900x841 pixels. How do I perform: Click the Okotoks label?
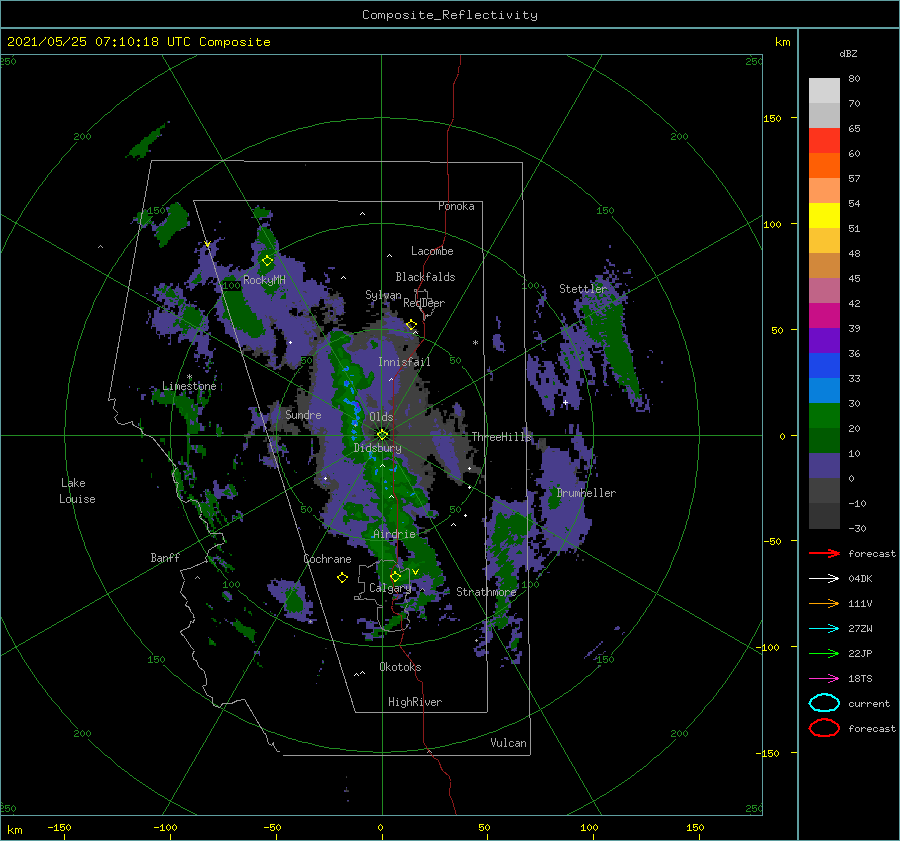click(x=400, y=667)
